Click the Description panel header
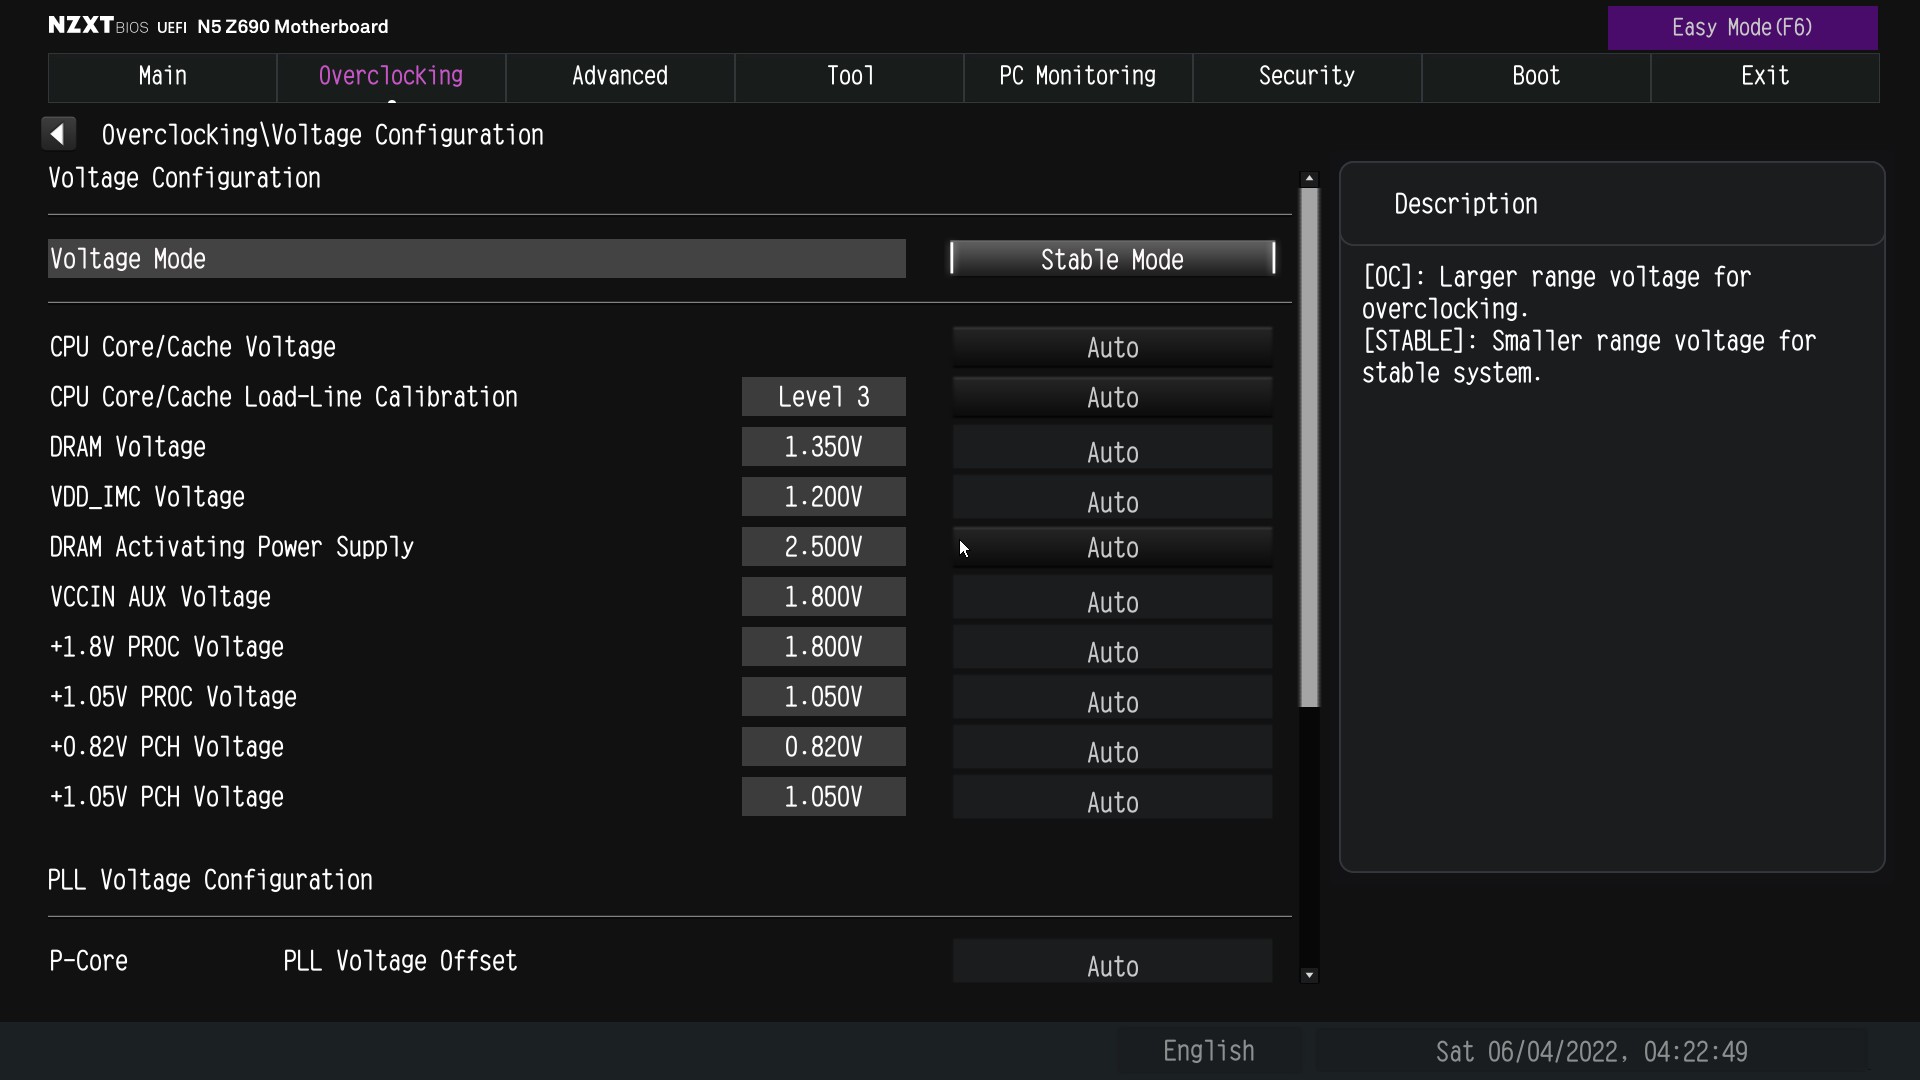This screenshot has height=1080, width=1920. coord(1612,204)
